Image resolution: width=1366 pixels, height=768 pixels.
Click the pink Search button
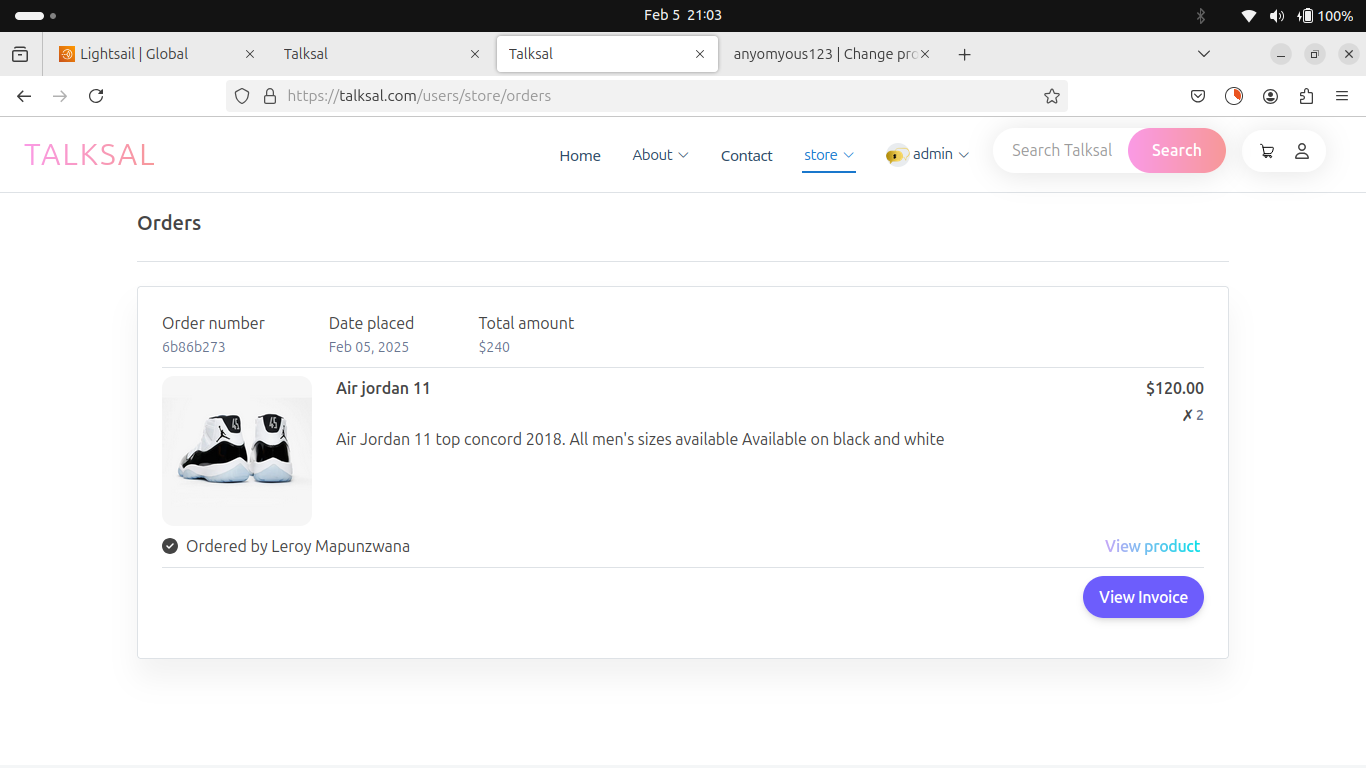[x=1176, y=150]
